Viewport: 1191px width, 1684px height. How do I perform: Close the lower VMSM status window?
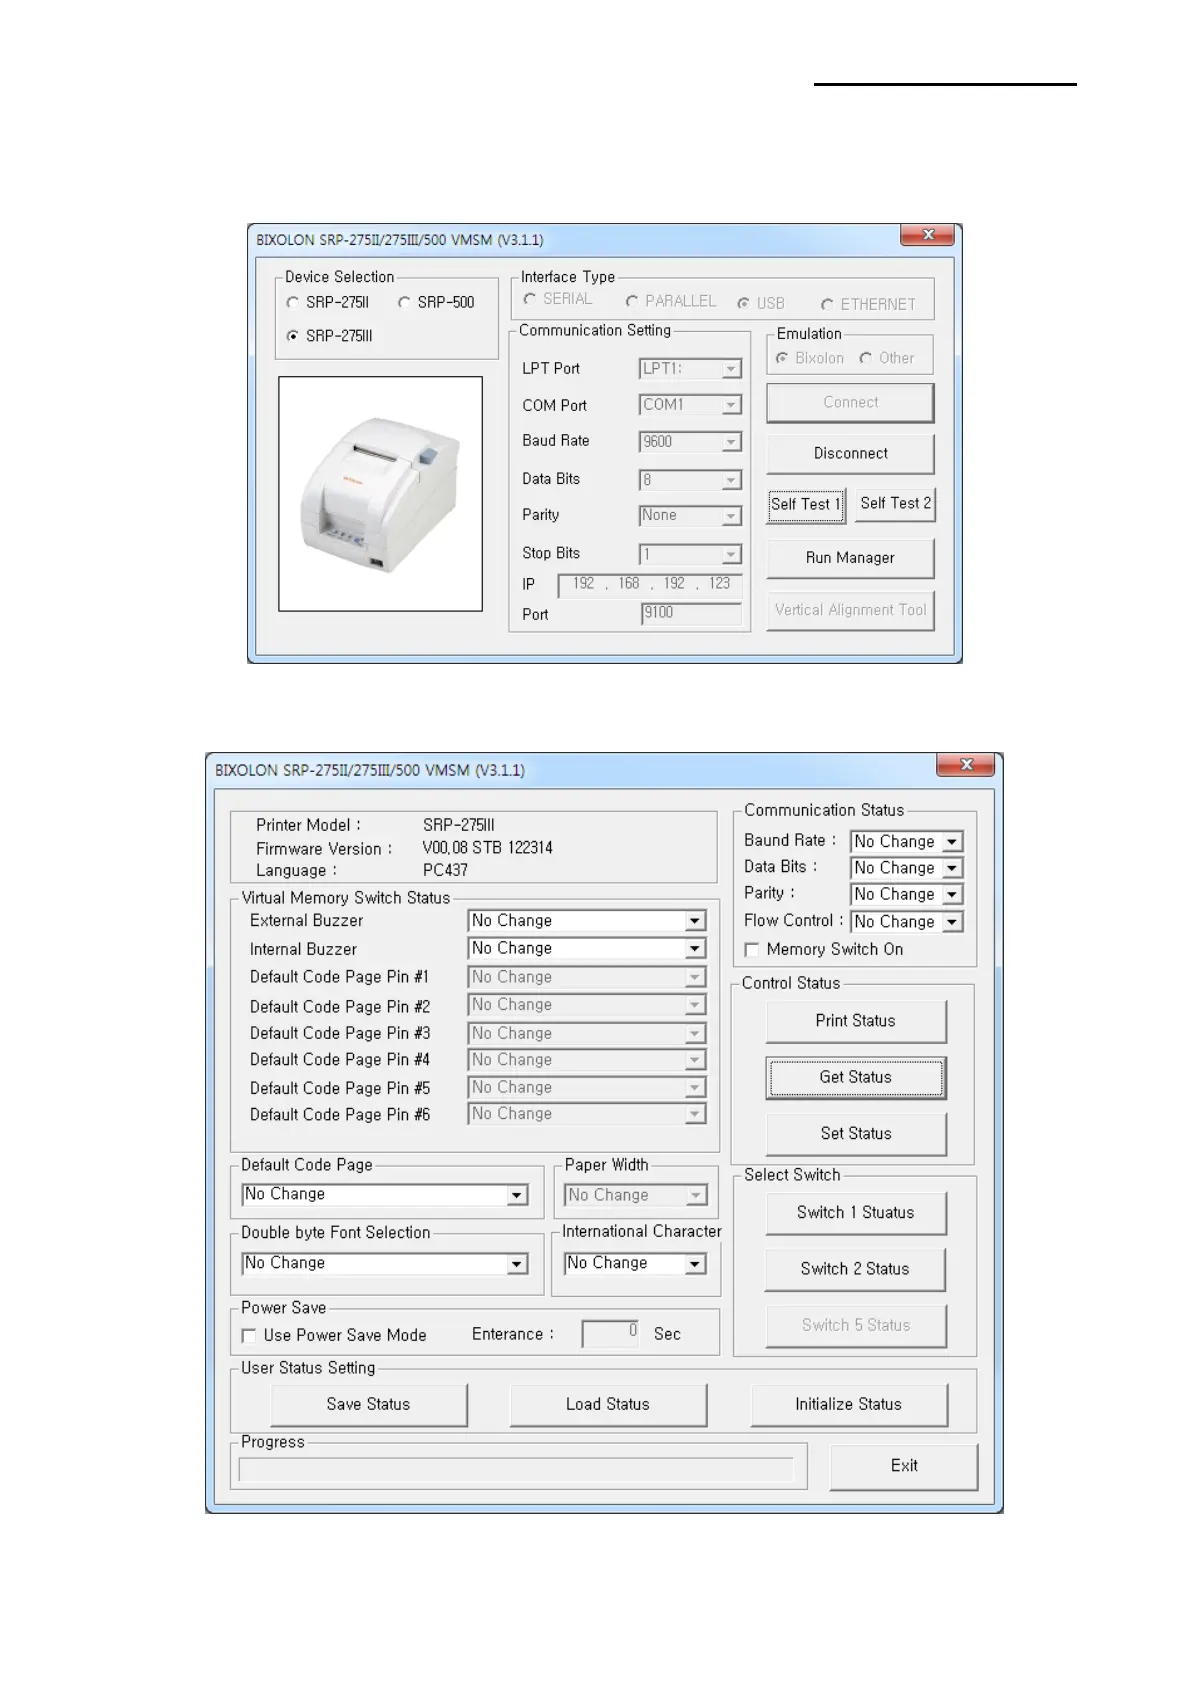(965, 765)
